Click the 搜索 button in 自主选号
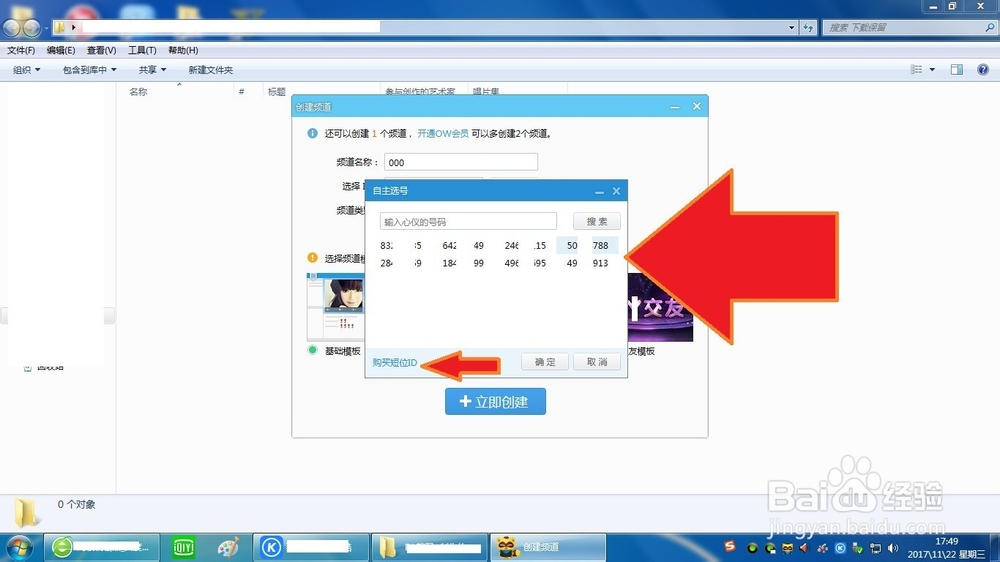 pos(597,221)
